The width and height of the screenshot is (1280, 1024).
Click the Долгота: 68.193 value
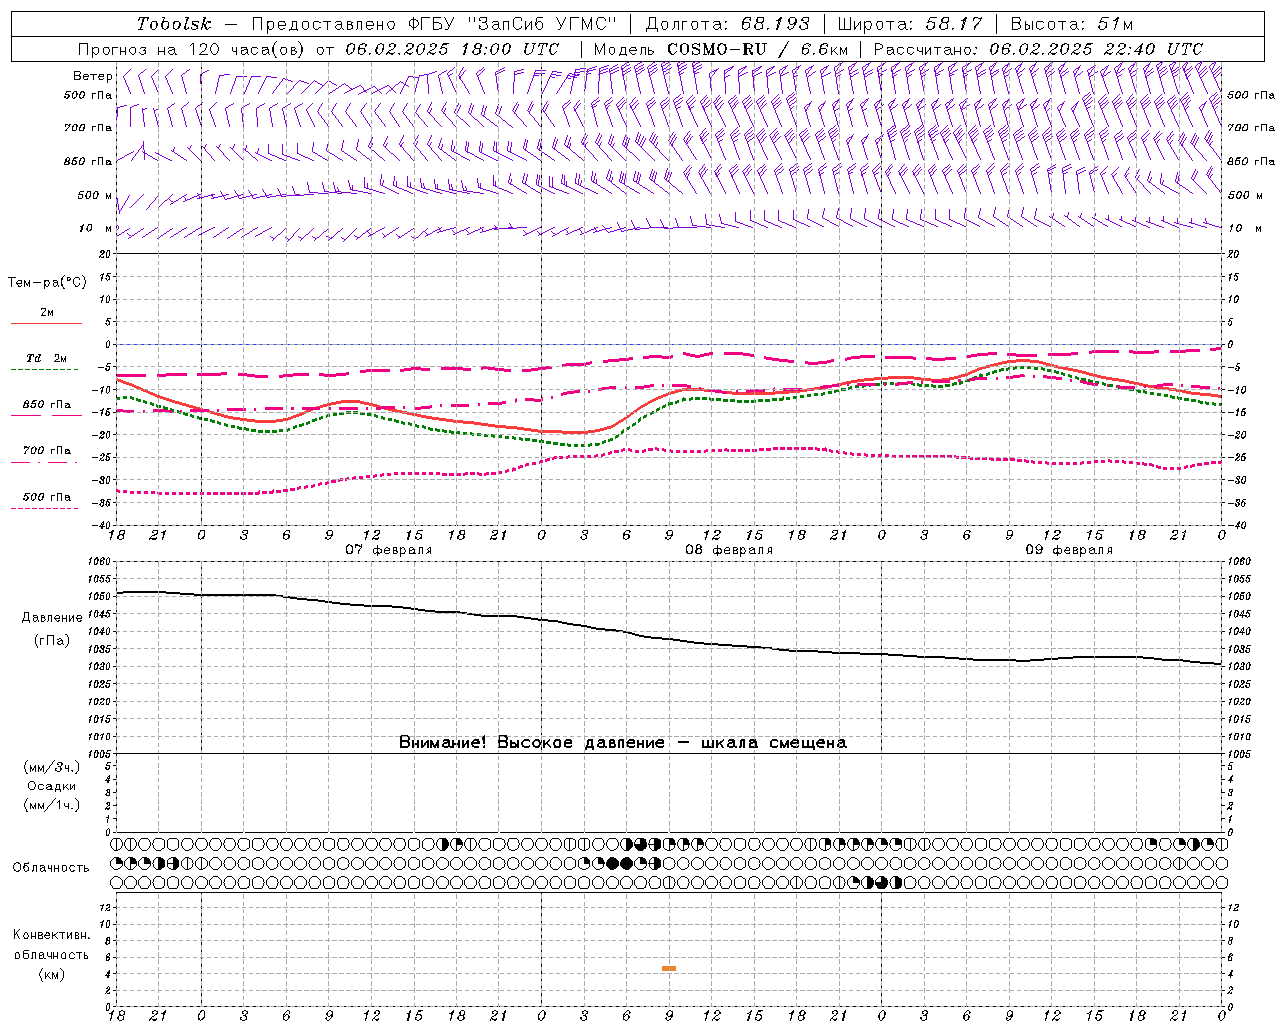coord(728,24)
